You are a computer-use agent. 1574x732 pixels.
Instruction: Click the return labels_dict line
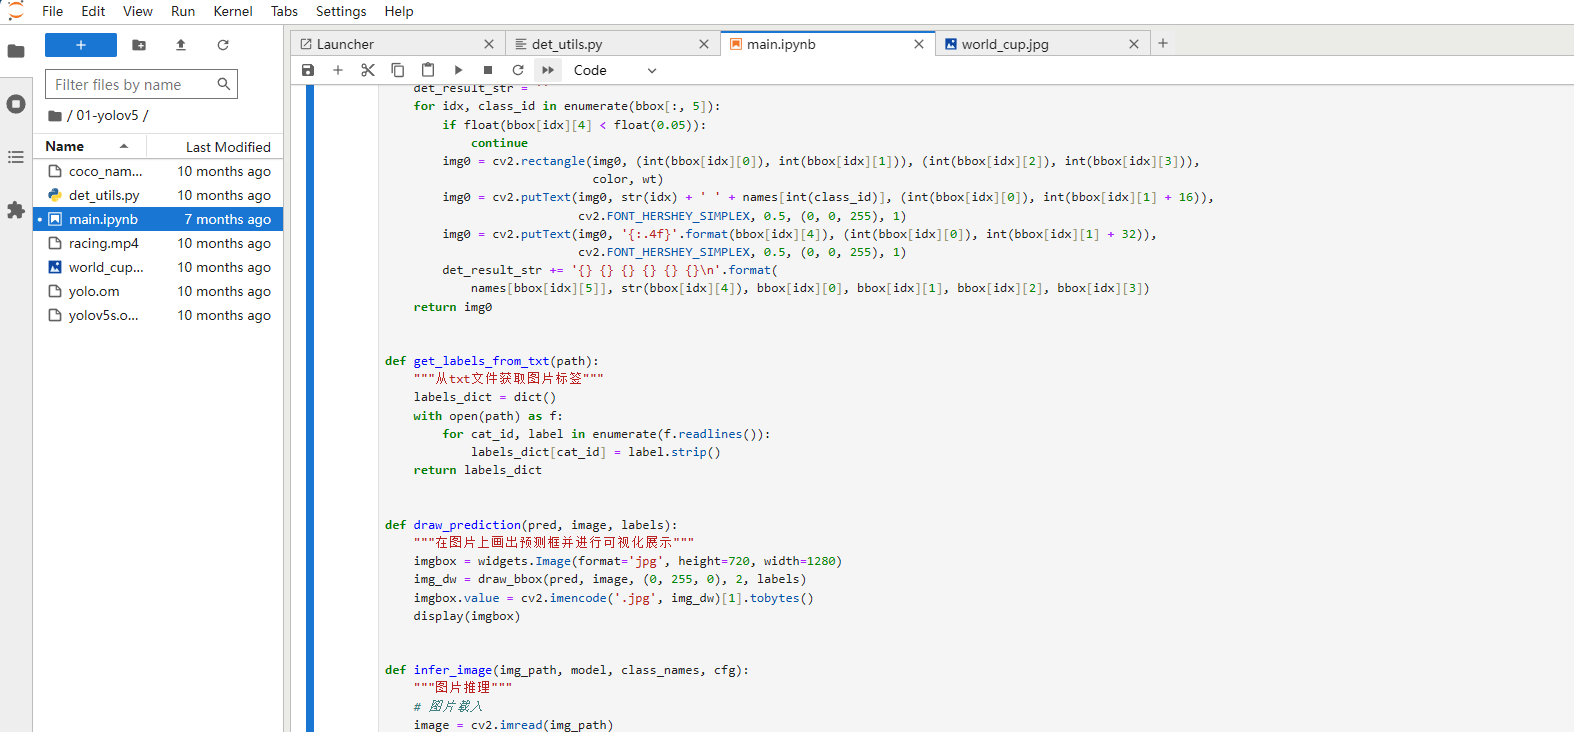(x=478, y=470)
